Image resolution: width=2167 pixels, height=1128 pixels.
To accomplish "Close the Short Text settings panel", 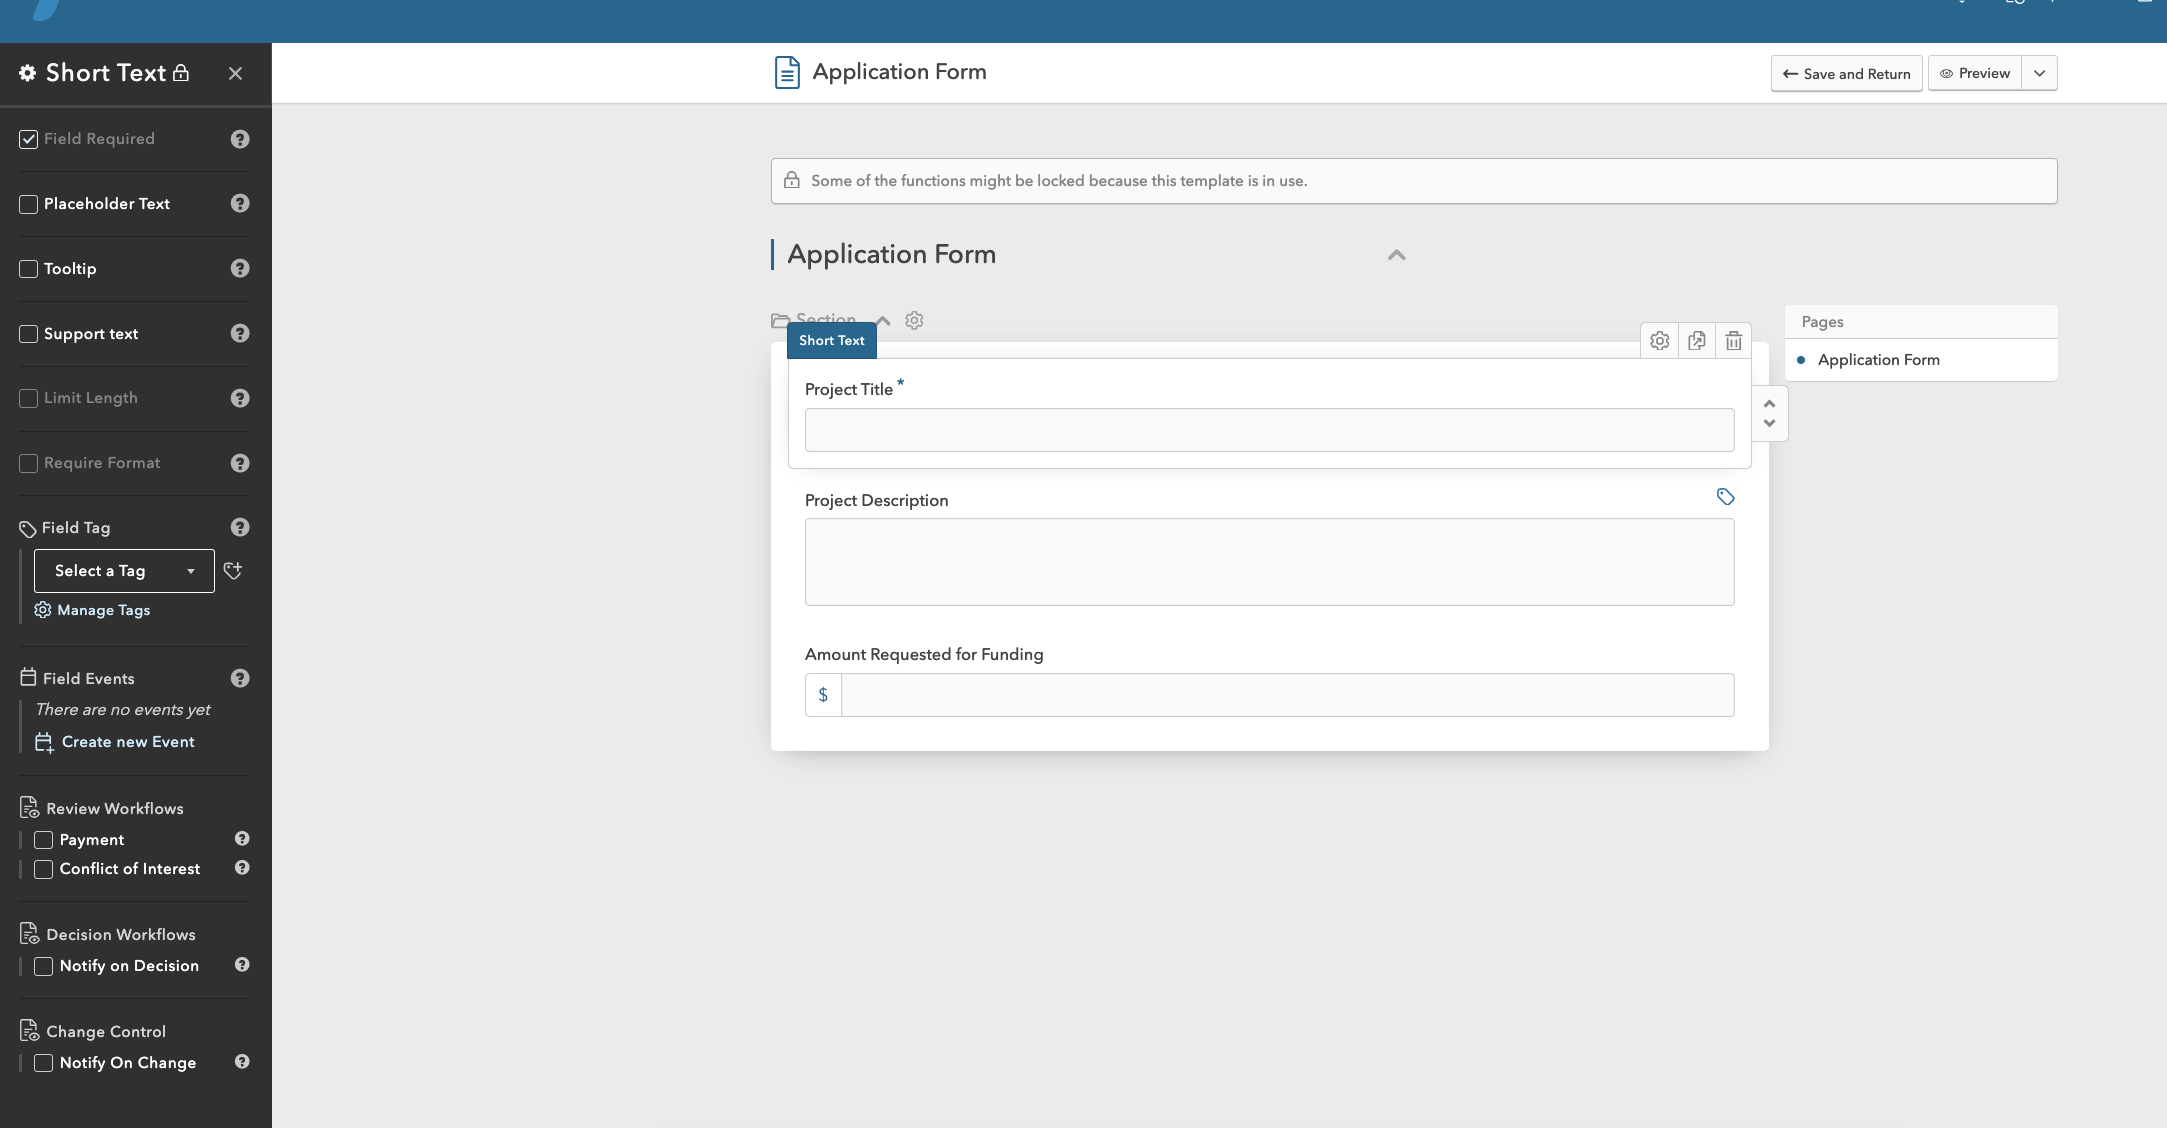I will [x=235, y=73].
